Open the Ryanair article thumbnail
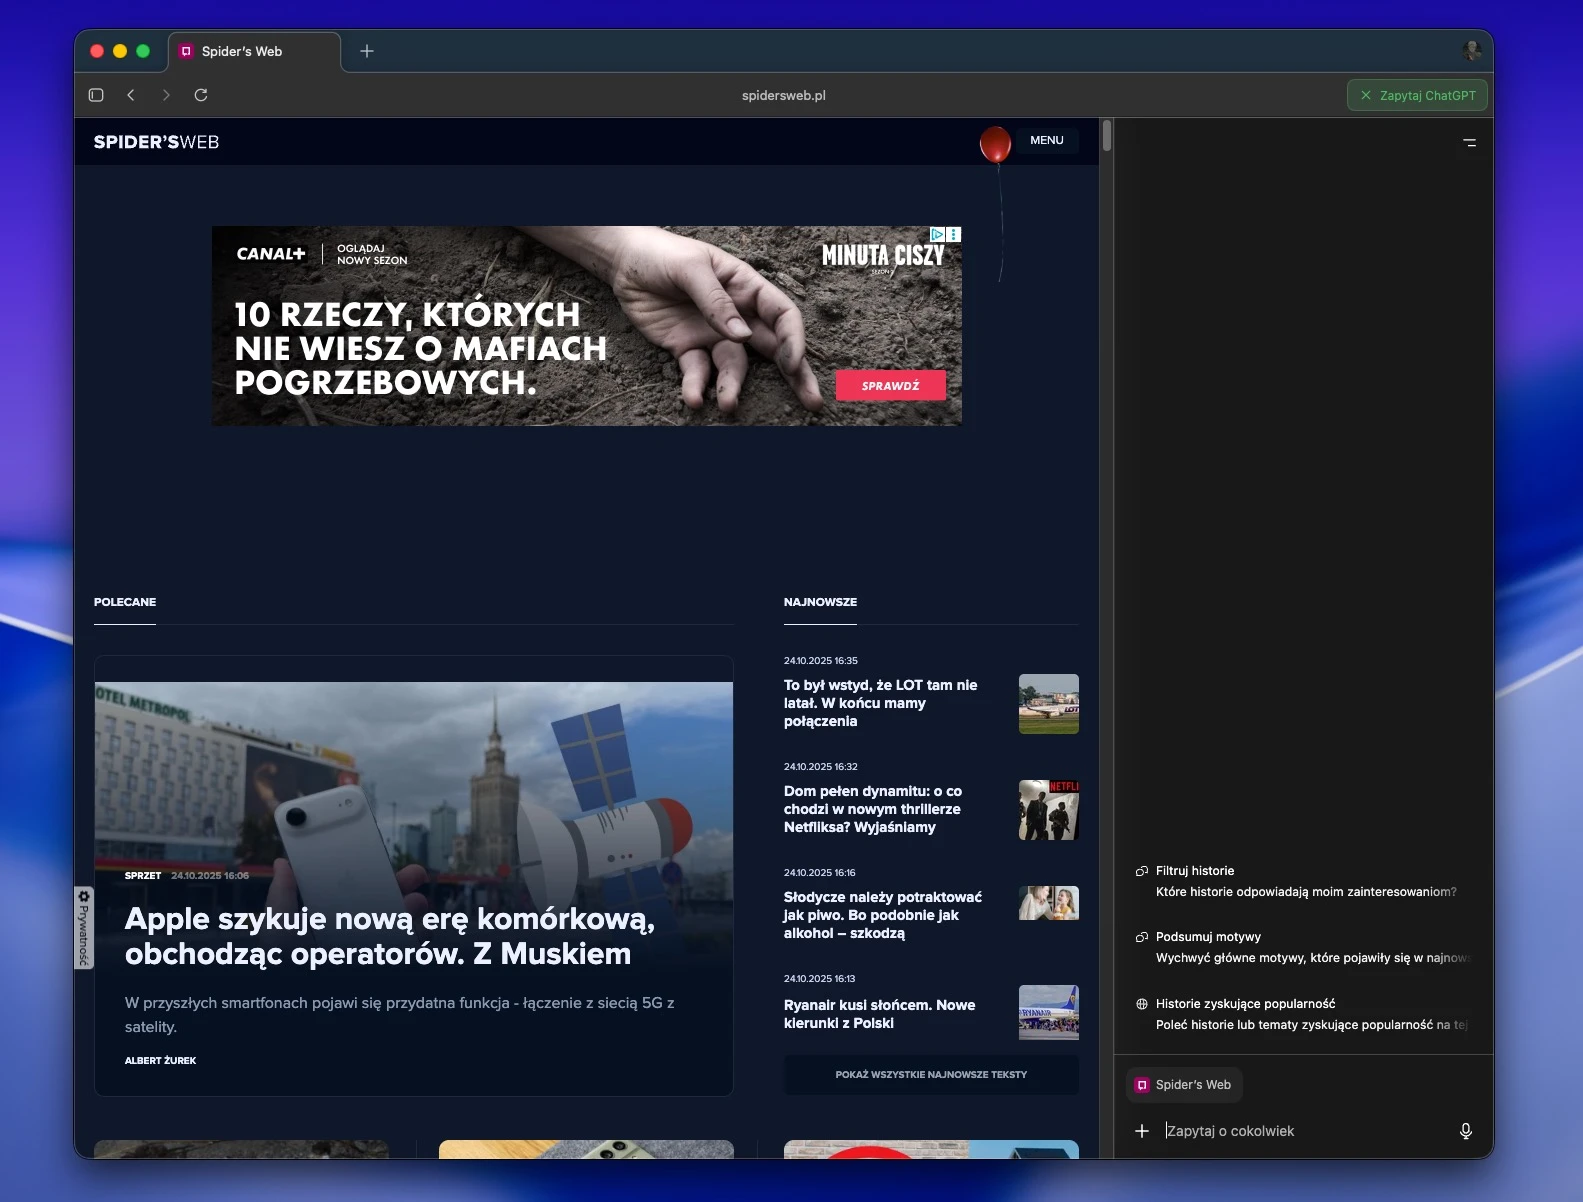Image resolution: width=1583 pixels, height=1202 pixels. pos(1048,1012)
